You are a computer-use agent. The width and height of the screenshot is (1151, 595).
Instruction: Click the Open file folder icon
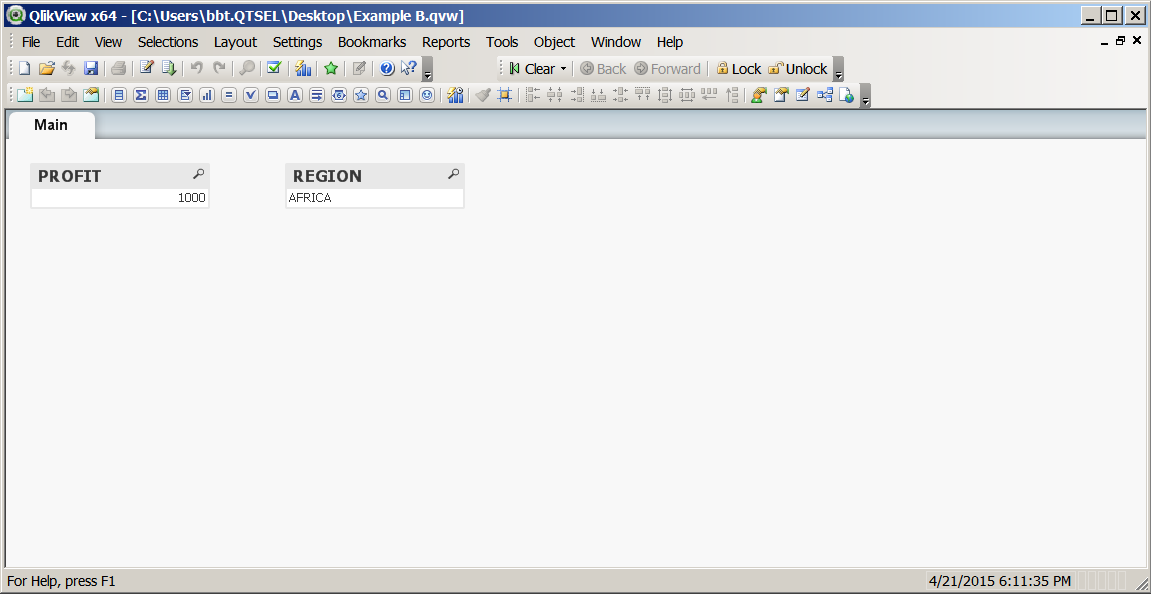(47, 68)
